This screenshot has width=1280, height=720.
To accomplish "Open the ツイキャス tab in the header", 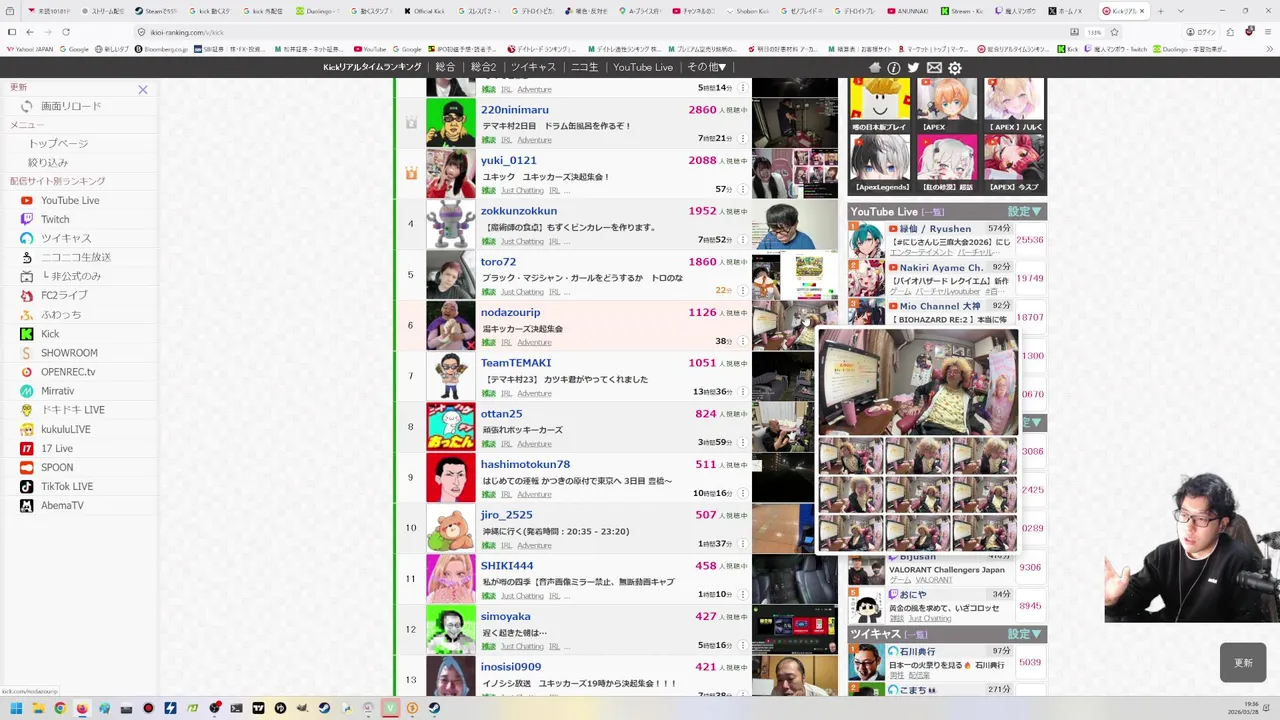I will (x=533, y=67).
